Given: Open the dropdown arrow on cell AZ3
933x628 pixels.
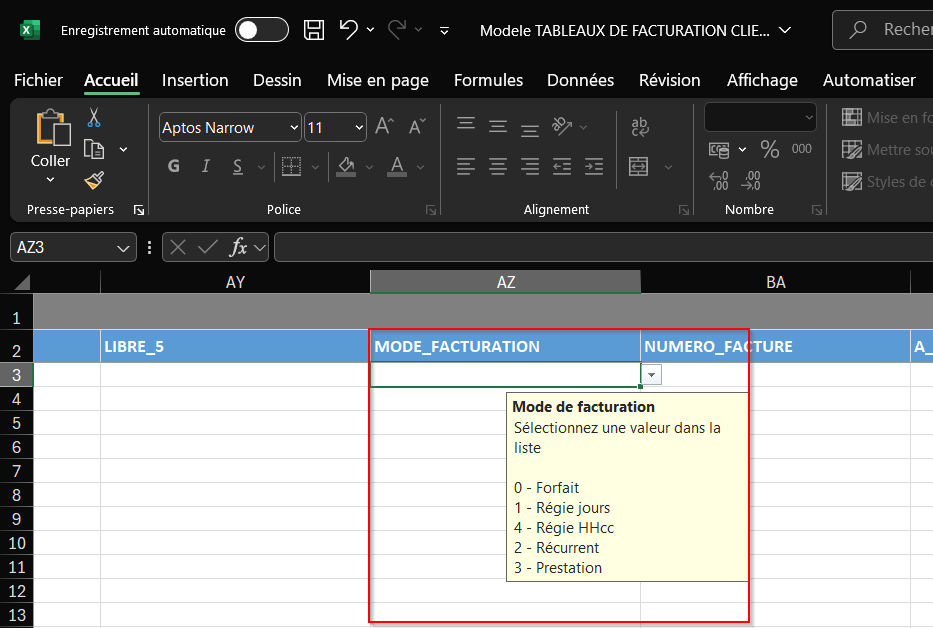Looking at the screenshot, I should [x=652, y=374].
